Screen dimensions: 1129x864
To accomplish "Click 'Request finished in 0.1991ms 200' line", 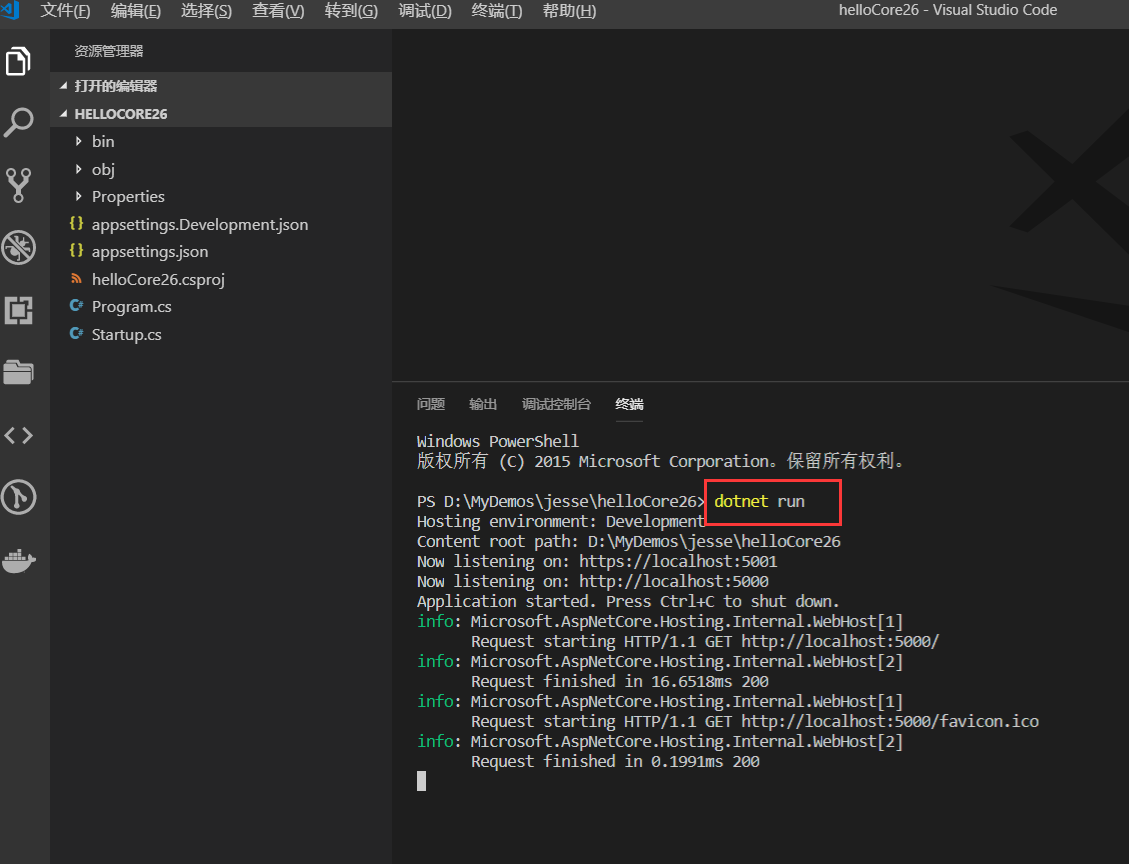I will click(x=615, y=761).
